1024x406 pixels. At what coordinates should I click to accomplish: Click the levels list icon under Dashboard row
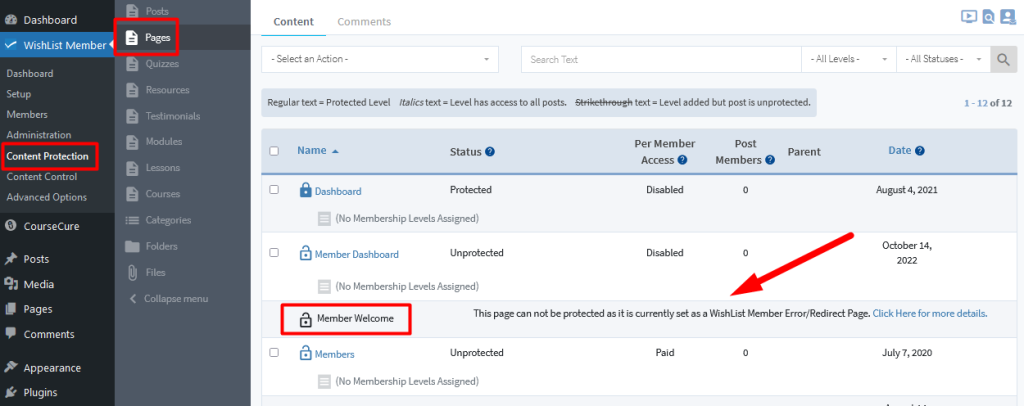pyautogui.click(x=324, y=218)
